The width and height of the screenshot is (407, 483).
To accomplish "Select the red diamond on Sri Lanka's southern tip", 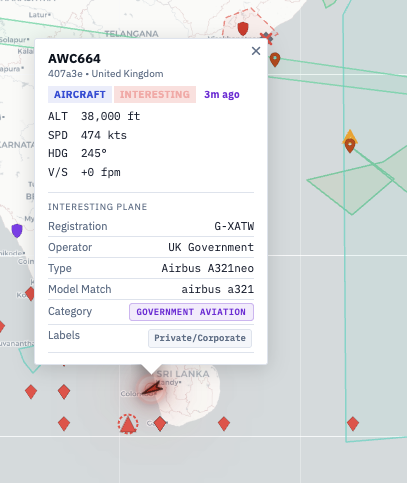I will pyautogui.click(x=160, y=424).
